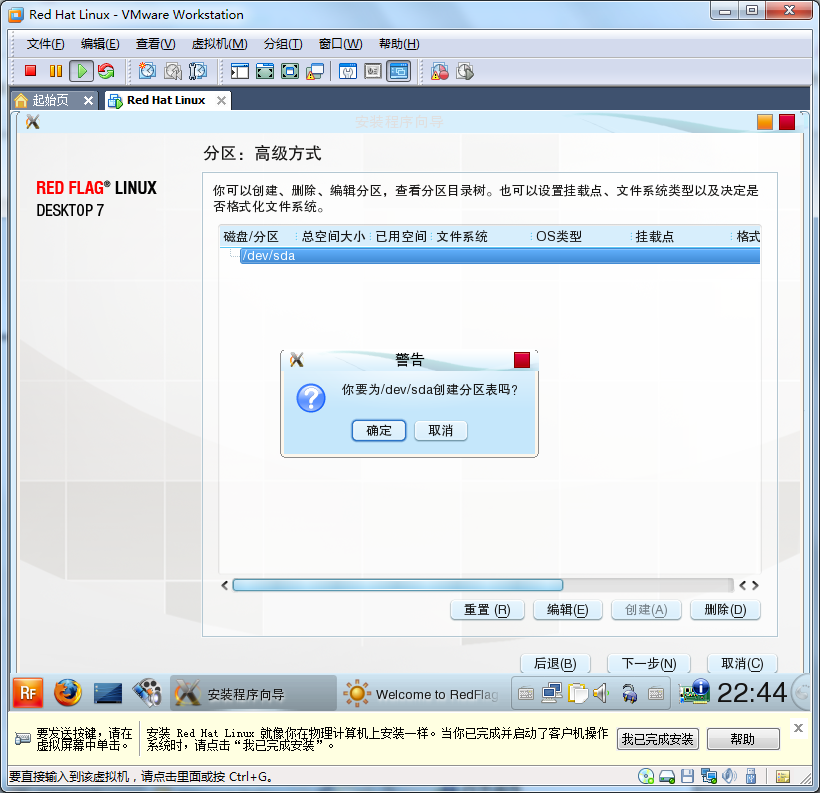Open the blue desktop icon in guest taskbar
The width and height of the screenshot is (820, 793).
108,694
